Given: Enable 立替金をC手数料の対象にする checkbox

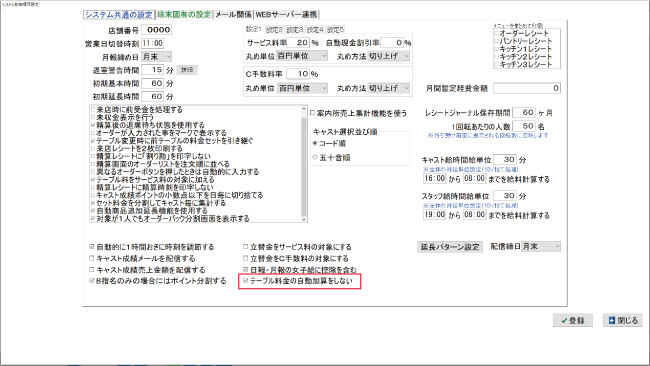Looking at the screenshot, I should tap(245, 258).
